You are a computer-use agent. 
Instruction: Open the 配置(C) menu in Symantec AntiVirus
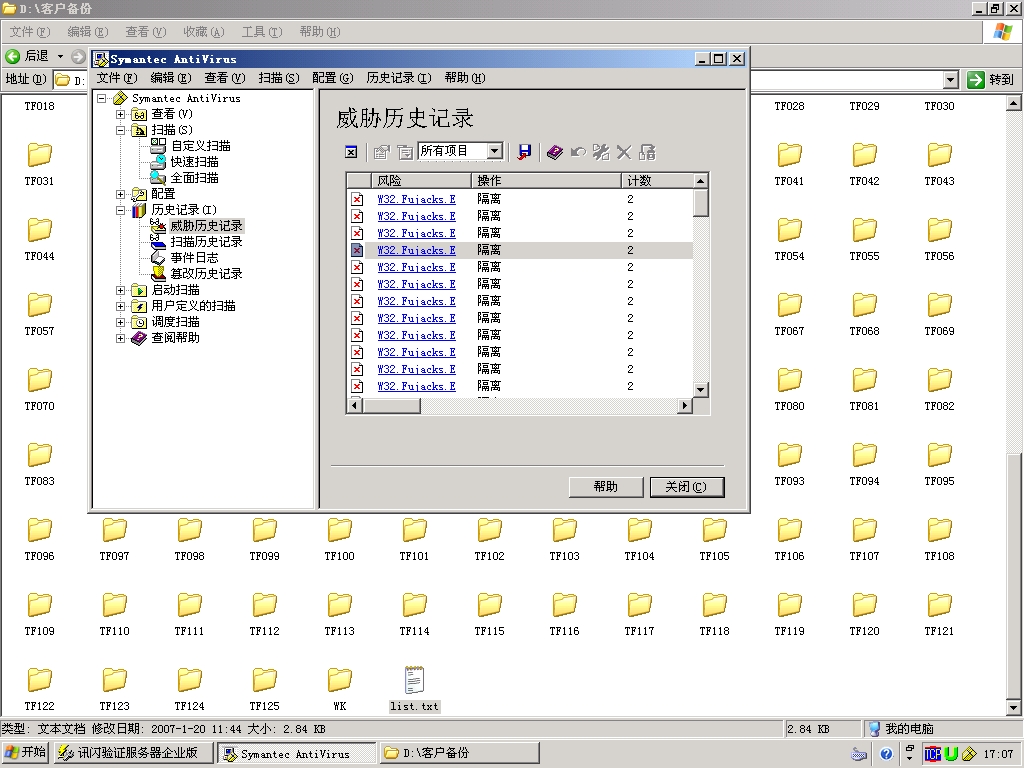point(332,78)
